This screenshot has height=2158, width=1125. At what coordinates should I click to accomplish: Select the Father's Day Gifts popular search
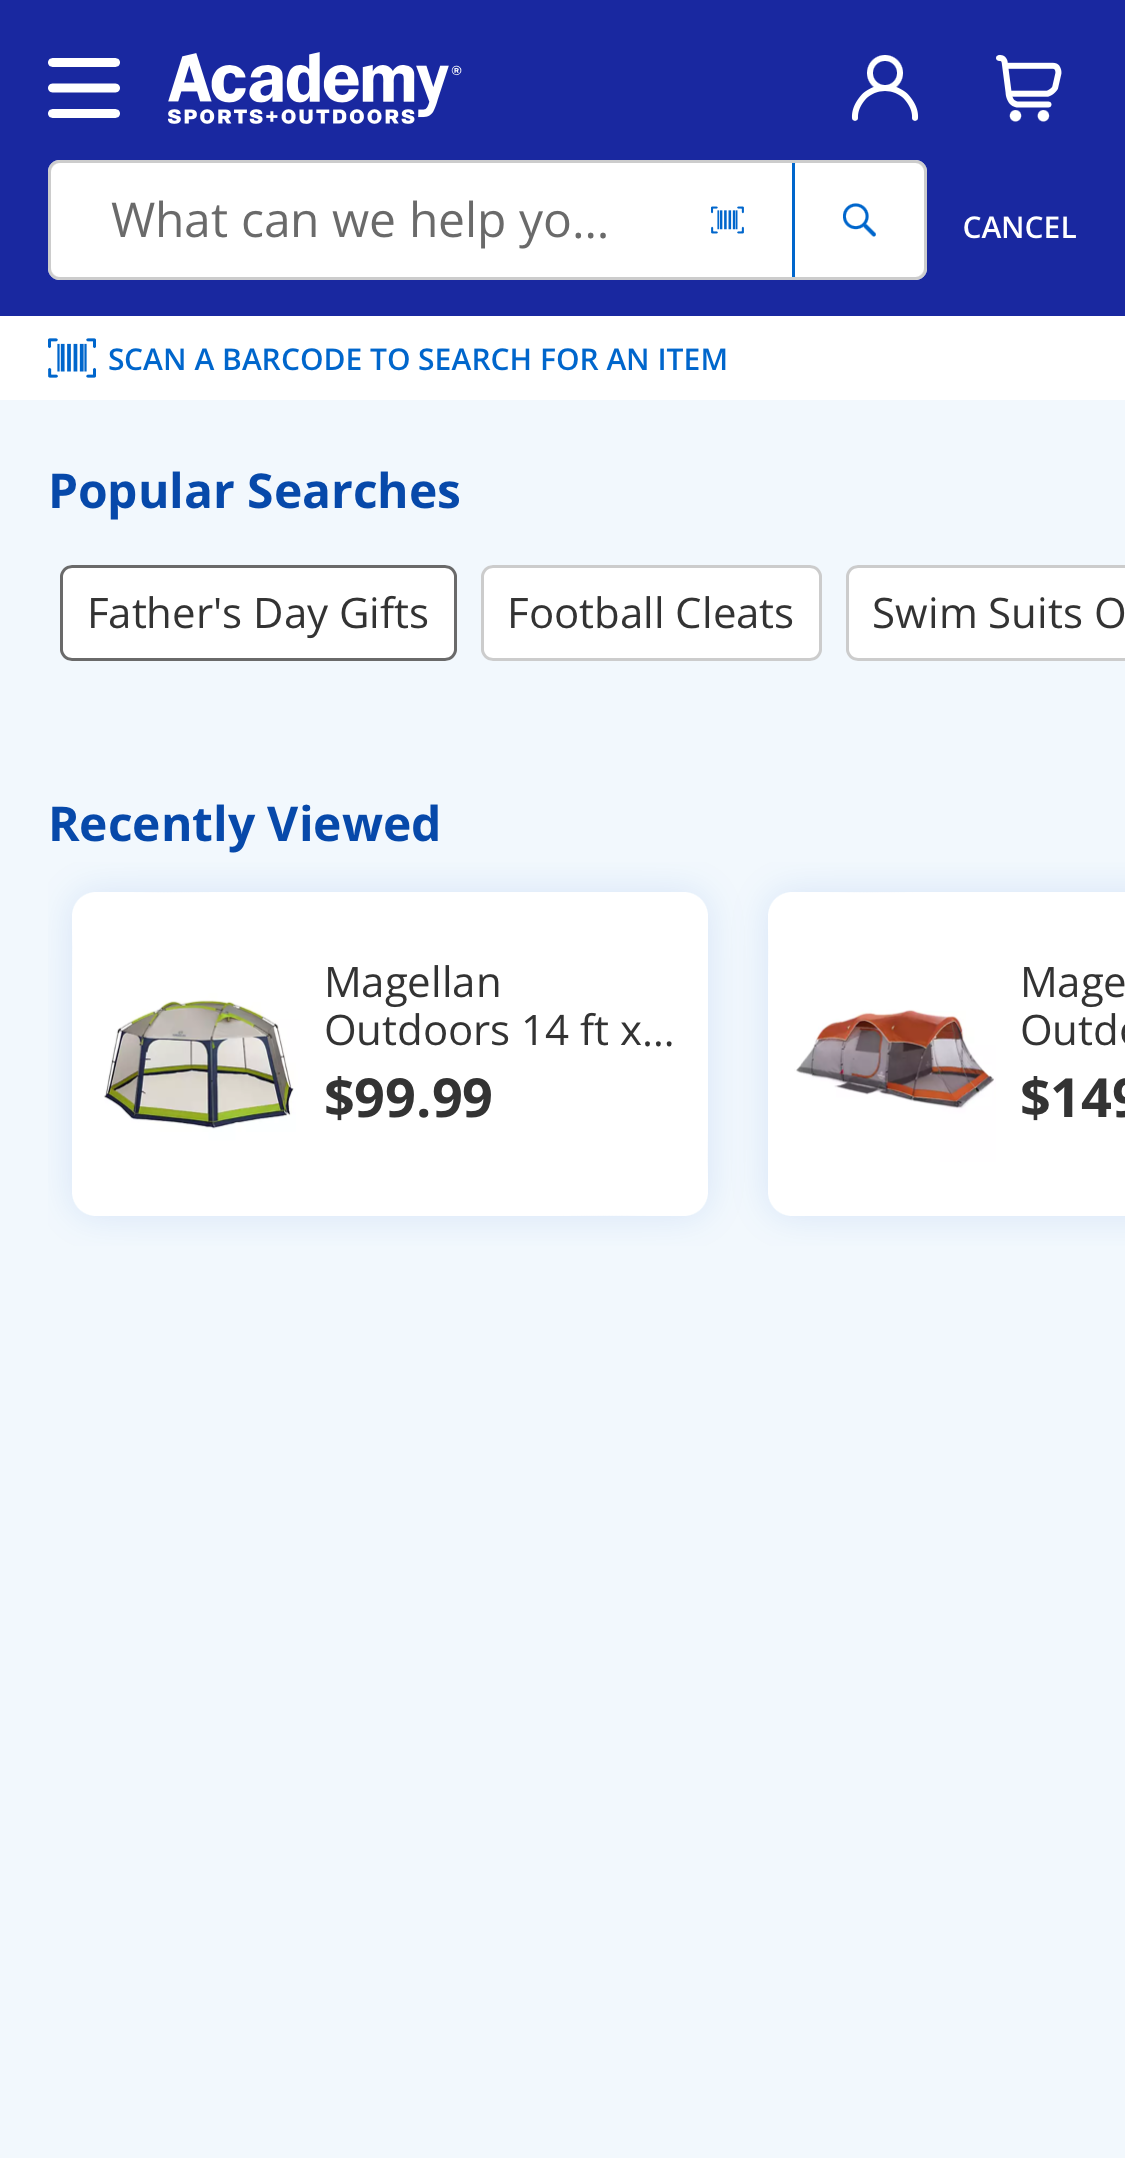pos(258,613)
